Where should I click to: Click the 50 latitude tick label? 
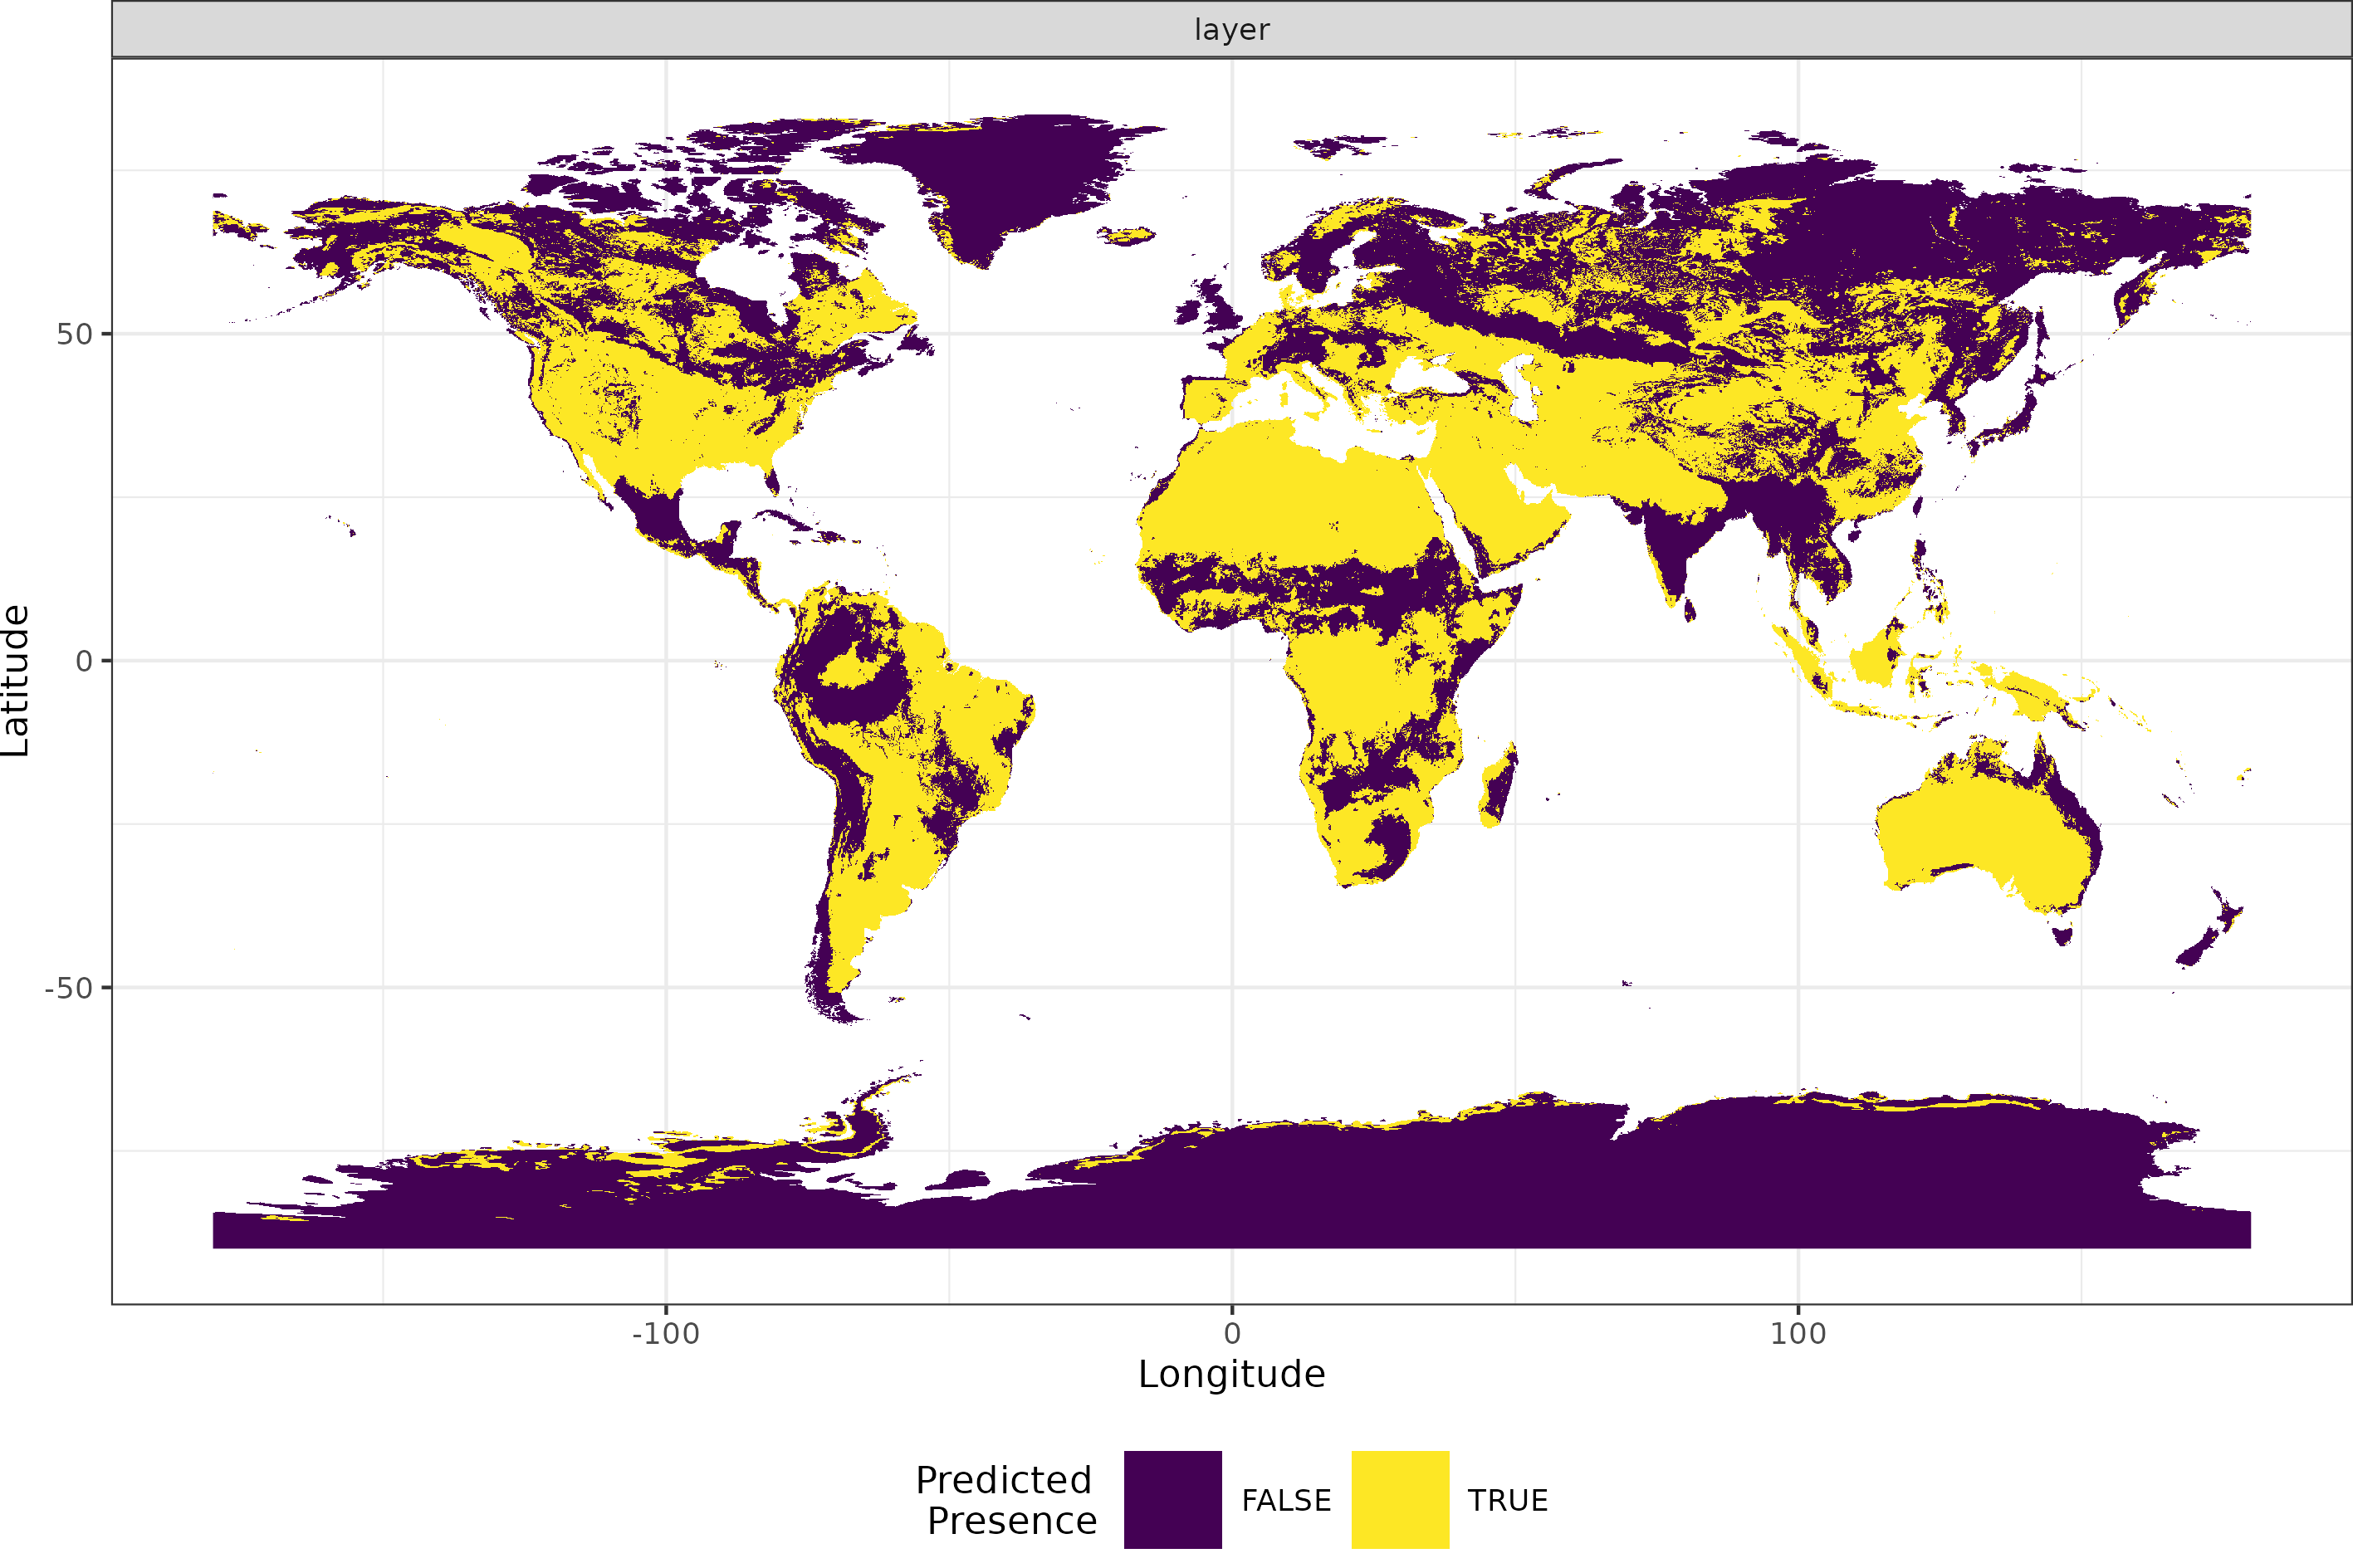coord(74,334)
